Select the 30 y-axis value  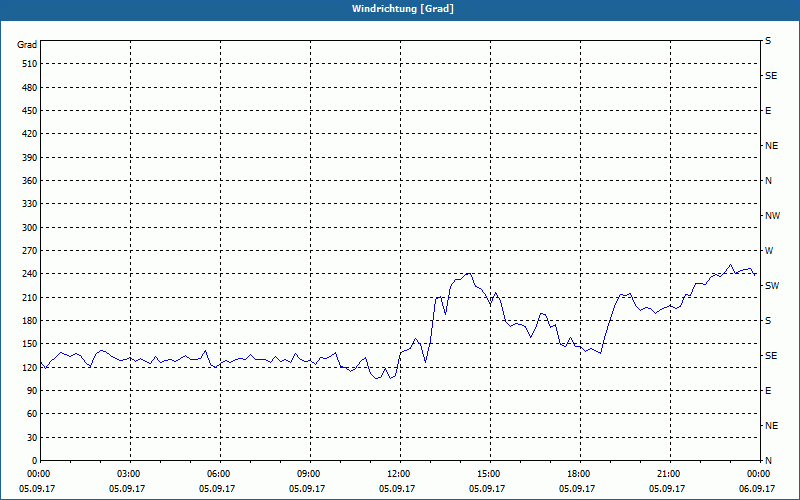coord(32,438)
